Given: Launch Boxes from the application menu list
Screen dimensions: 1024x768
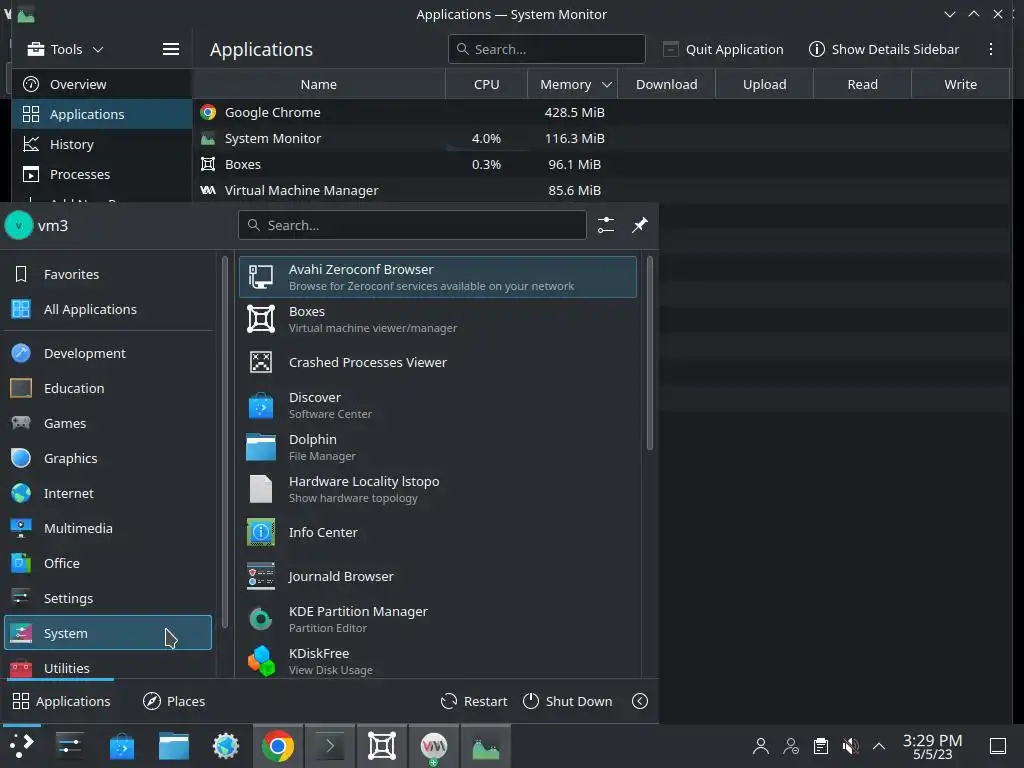Looking at the screenshot, I should pyautogui.click(x=438, y=319).
